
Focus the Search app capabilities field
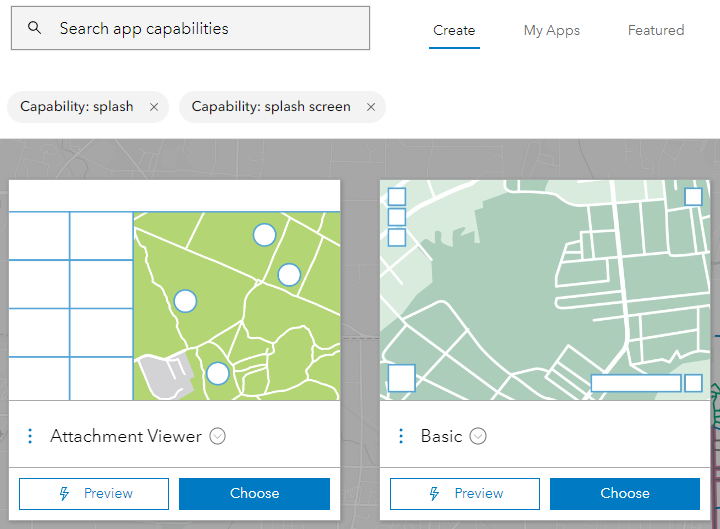tap(200, 29)
